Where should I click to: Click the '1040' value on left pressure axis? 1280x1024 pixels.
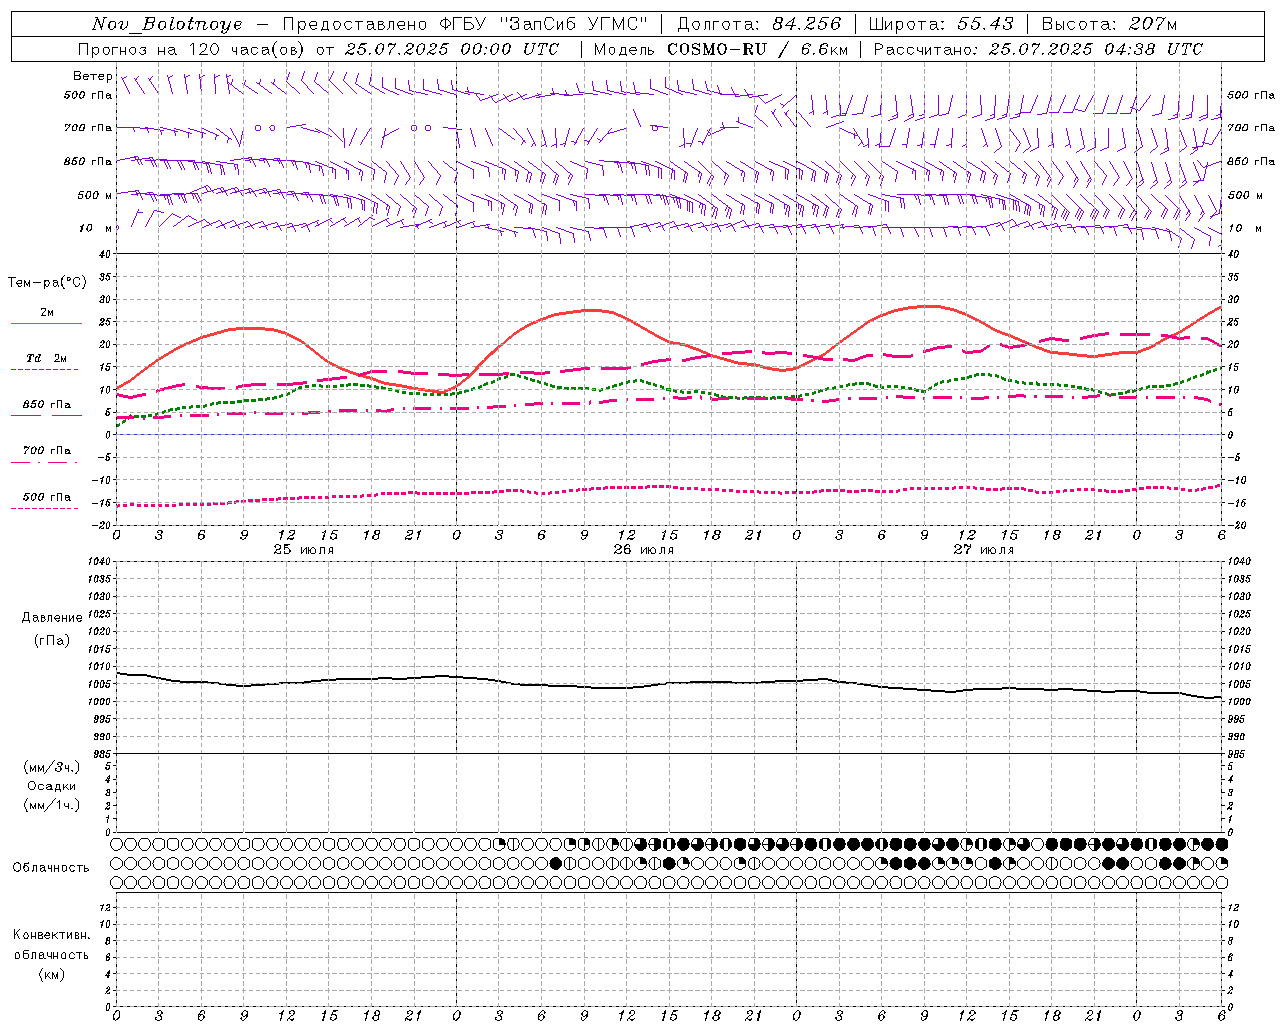pos(99,562)
